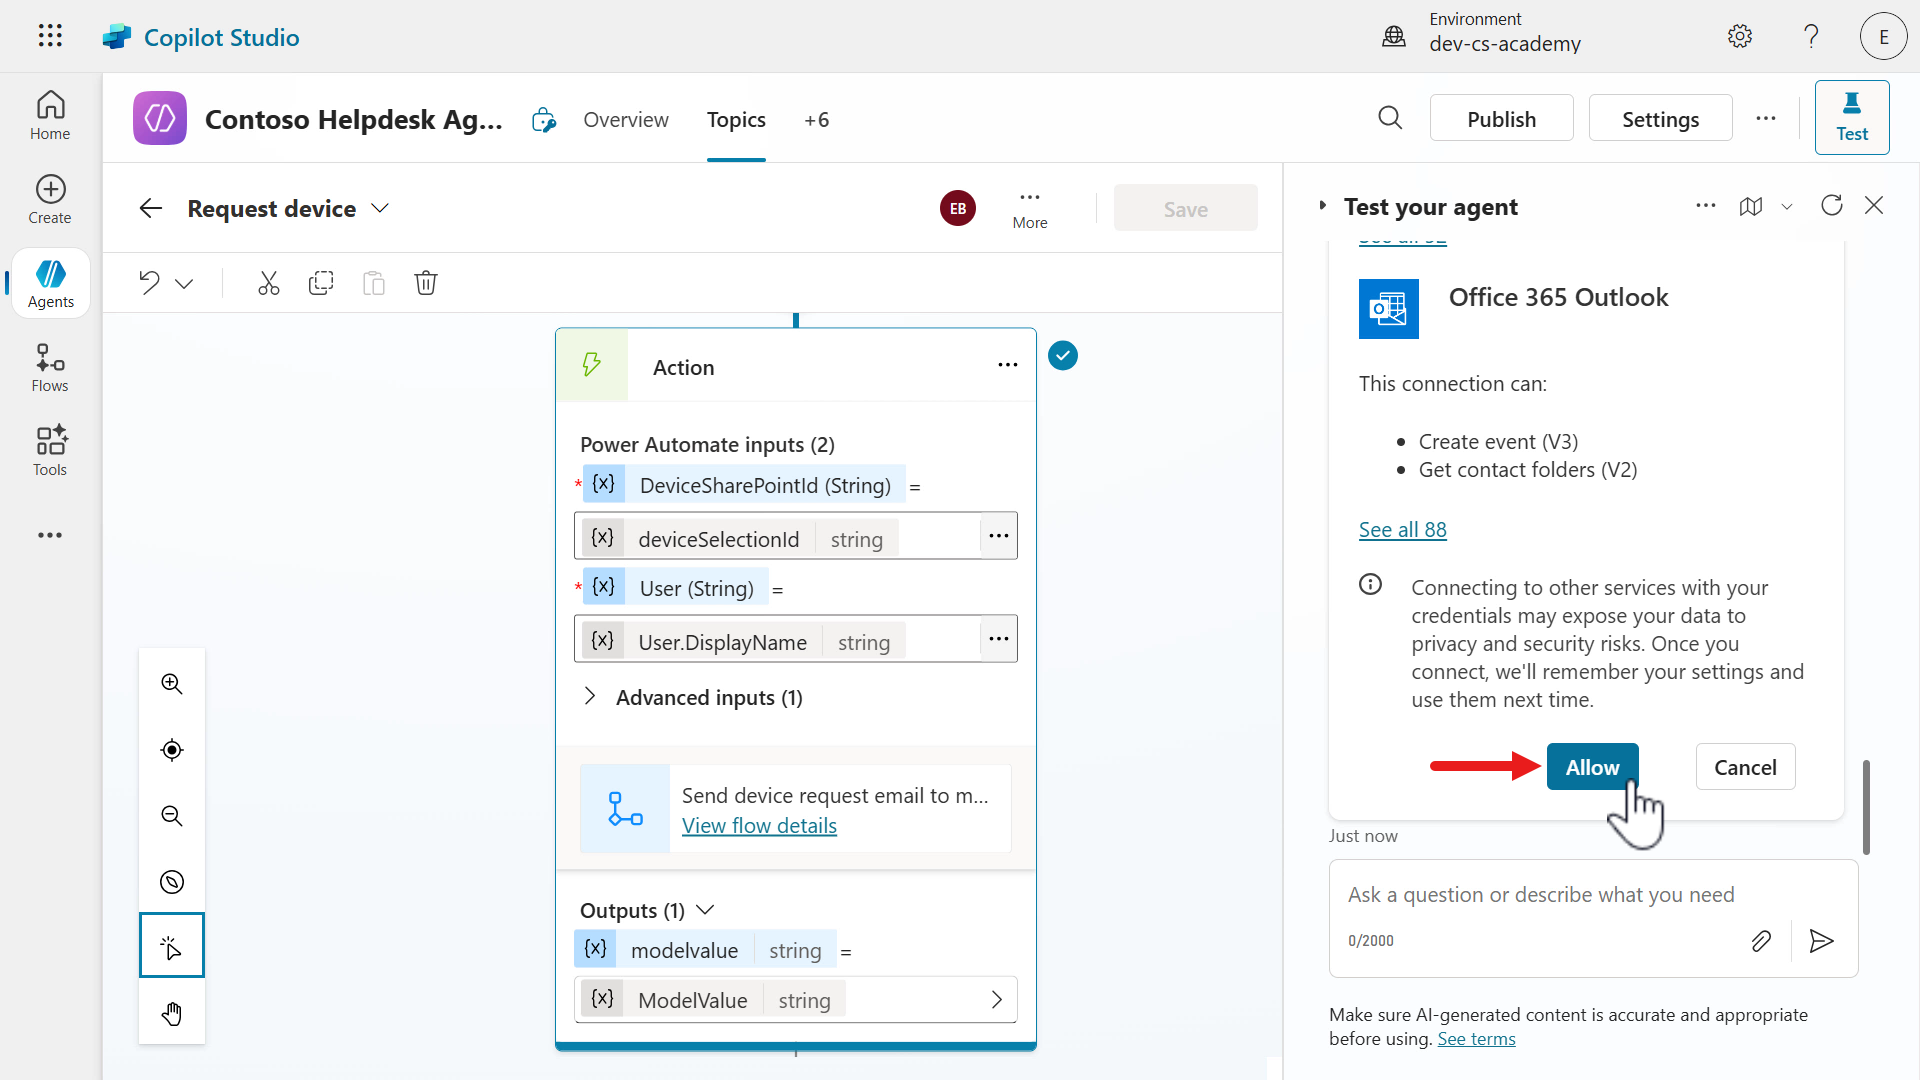Toggle the Test panel button
This screenshot has height=1080, width=1920.
point(1851,117)
